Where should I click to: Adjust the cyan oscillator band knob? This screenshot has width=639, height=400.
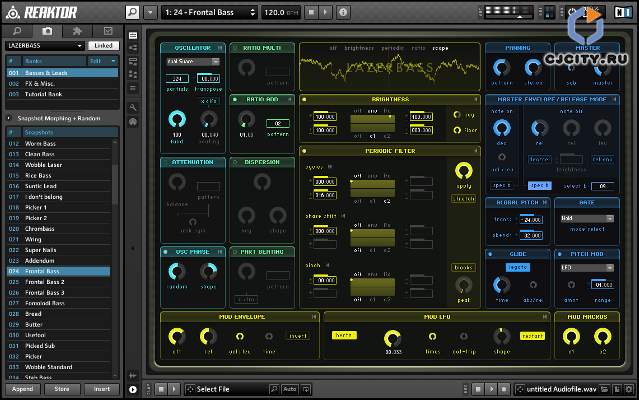pyautogui.click(x=177, y=119)
